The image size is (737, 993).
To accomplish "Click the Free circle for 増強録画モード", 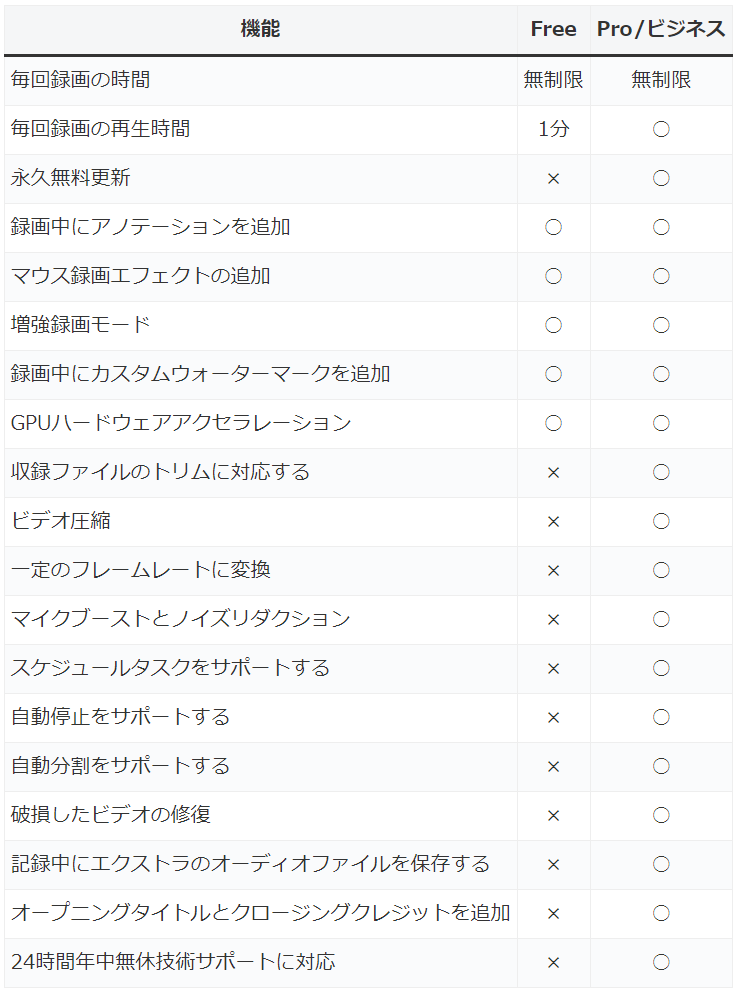I will [553, 326].
